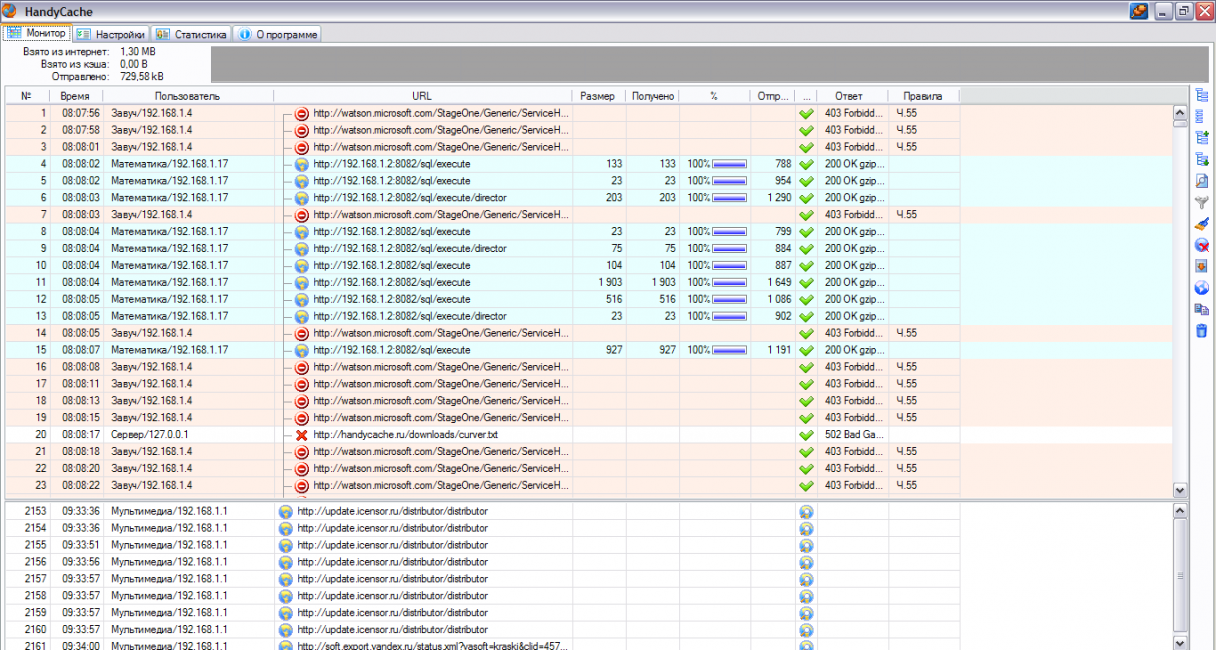Image resolution: width=1216 pixels, height=650 pixels.
Task: Click the tree icon with green plus
Action: 1202,138
